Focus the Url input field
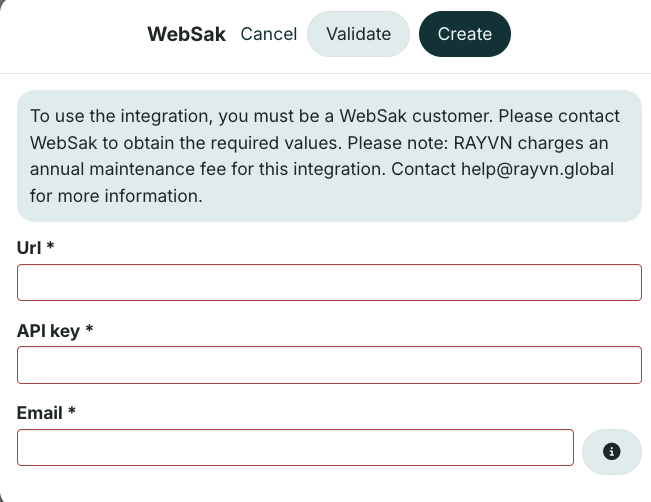Viewport: 651px width, 502px height. pos(329,283)
